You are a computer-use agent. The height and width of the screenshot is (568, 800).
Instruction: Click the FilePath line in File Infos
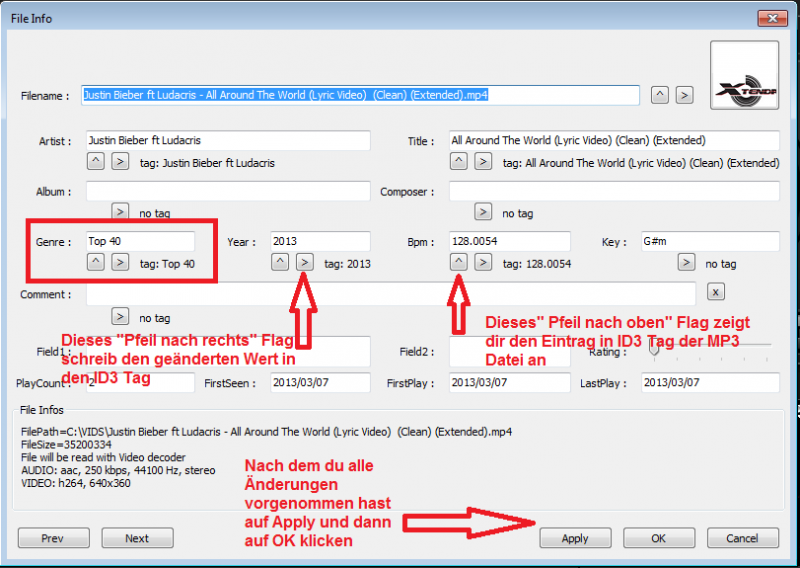(x=266, y=432)
